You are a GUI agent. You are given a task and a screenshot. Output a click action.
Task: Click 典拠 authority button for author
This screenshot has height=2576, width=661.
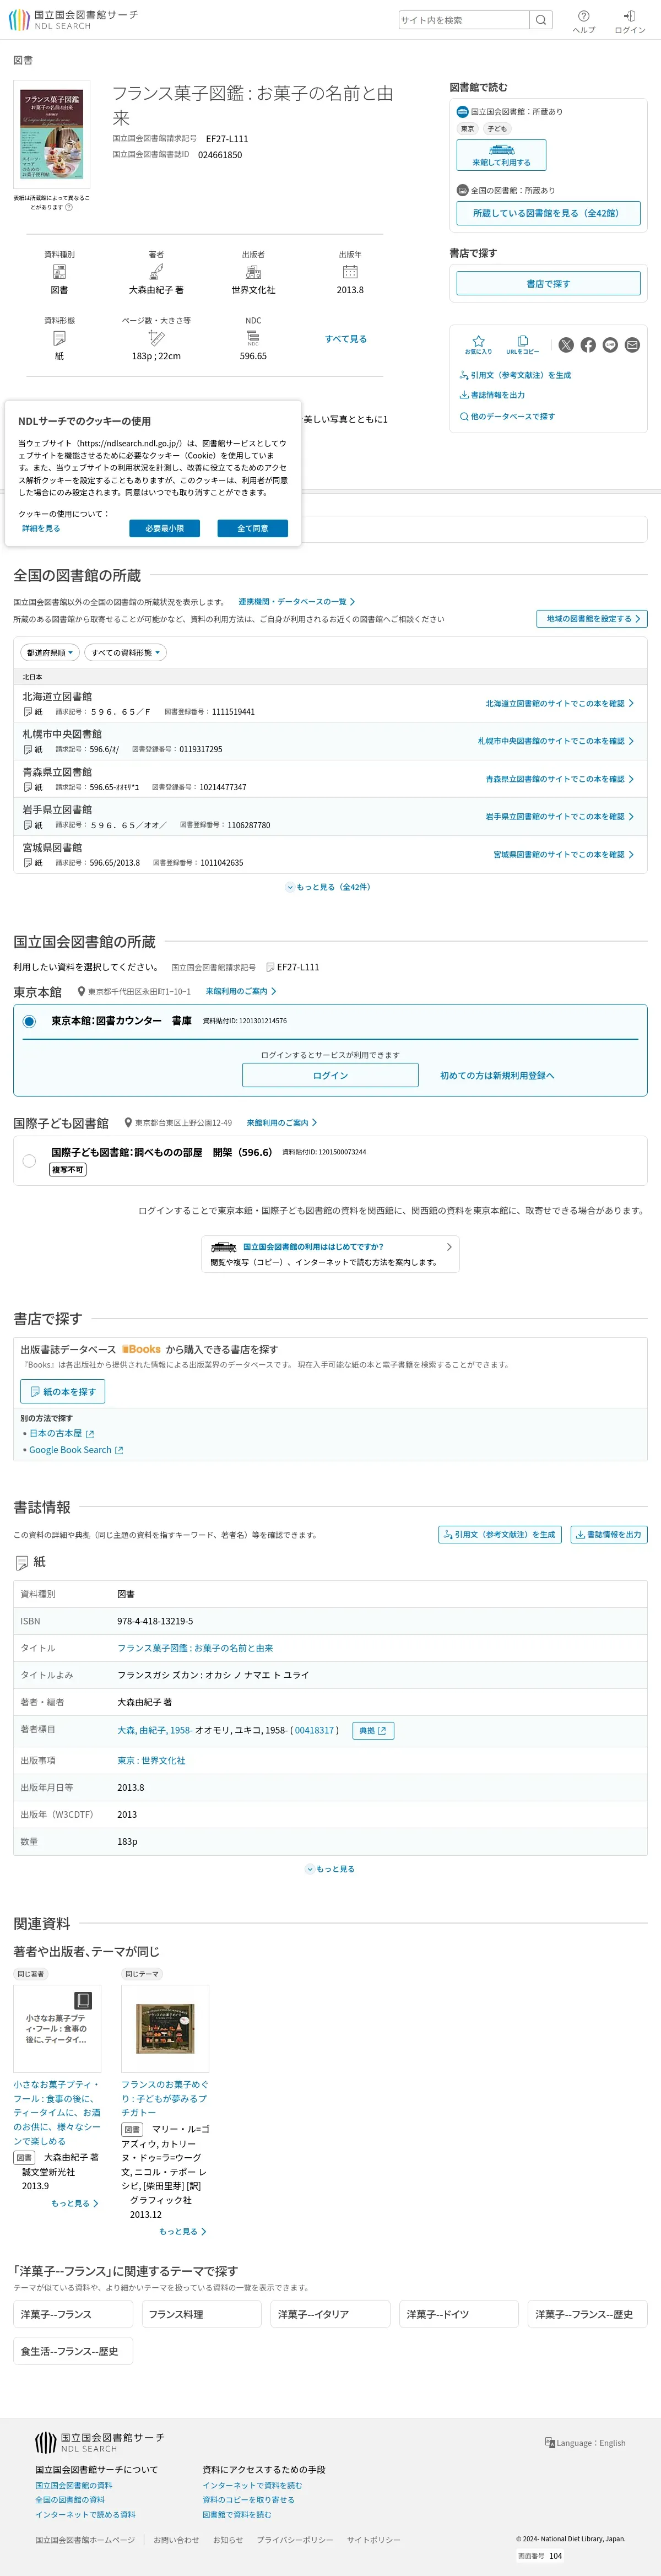pyautogui.click(x=373, y=1730)
